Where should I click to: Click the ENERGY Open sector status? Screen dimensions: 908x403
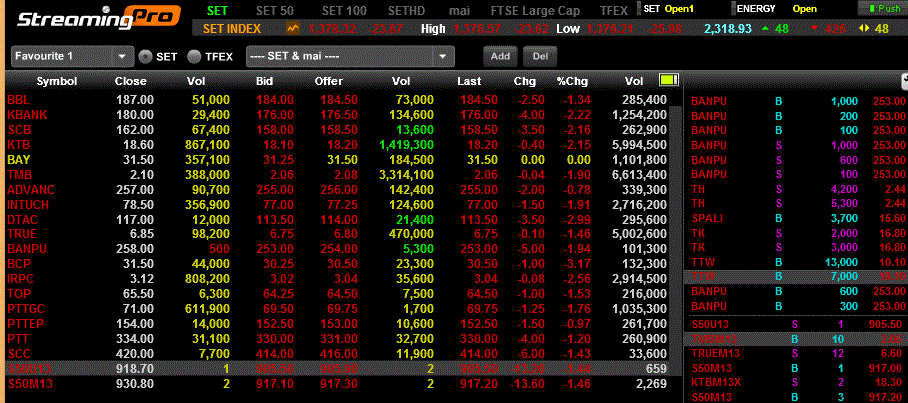pos(777,9)
